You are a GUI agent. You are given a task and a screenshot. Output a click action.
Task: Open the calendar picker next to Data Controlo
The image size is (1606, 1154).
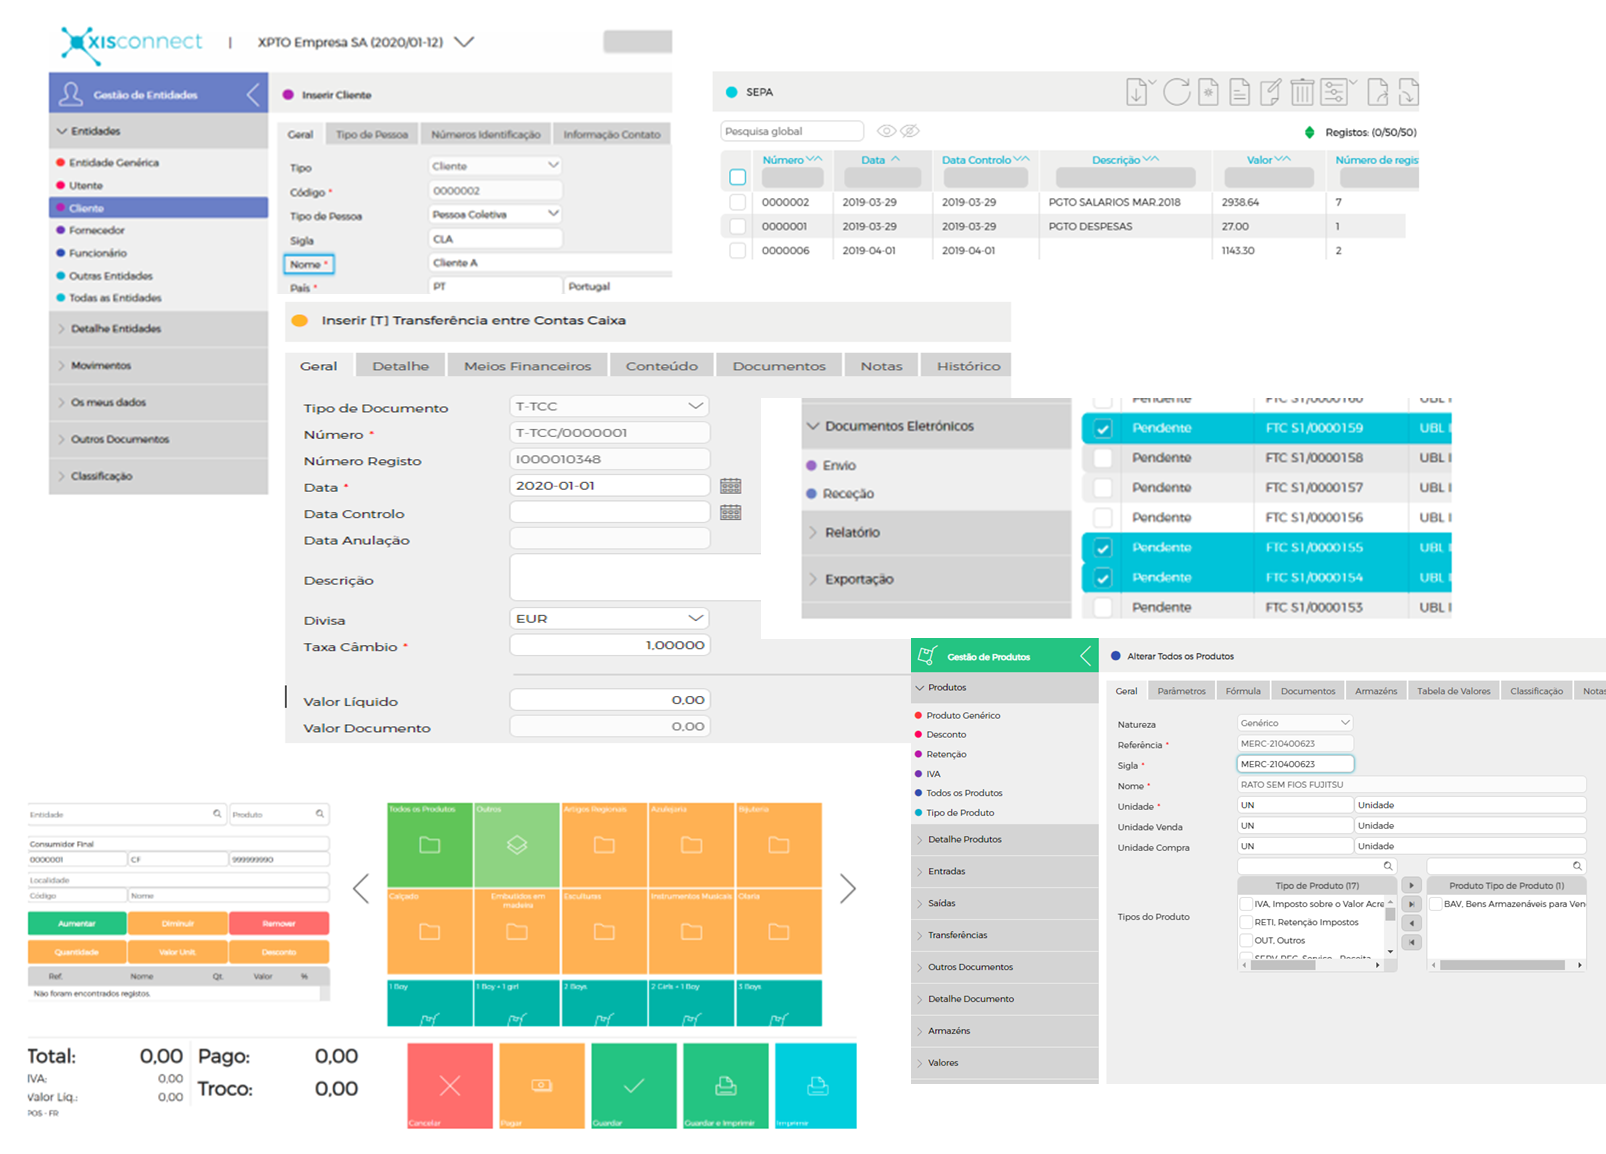731,512
